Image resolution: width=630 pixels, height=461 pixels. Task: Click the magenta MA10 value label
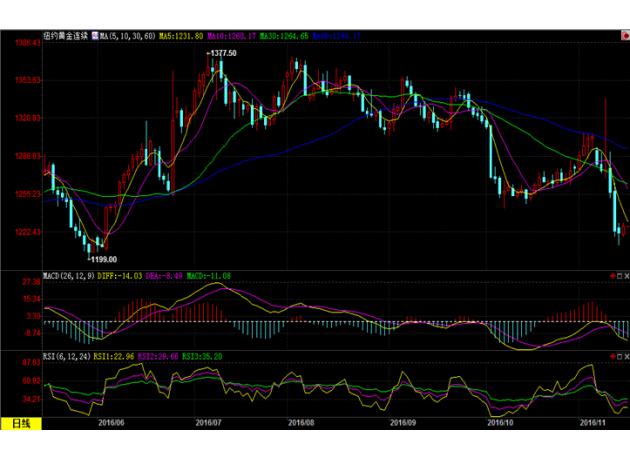click(231, 37)
